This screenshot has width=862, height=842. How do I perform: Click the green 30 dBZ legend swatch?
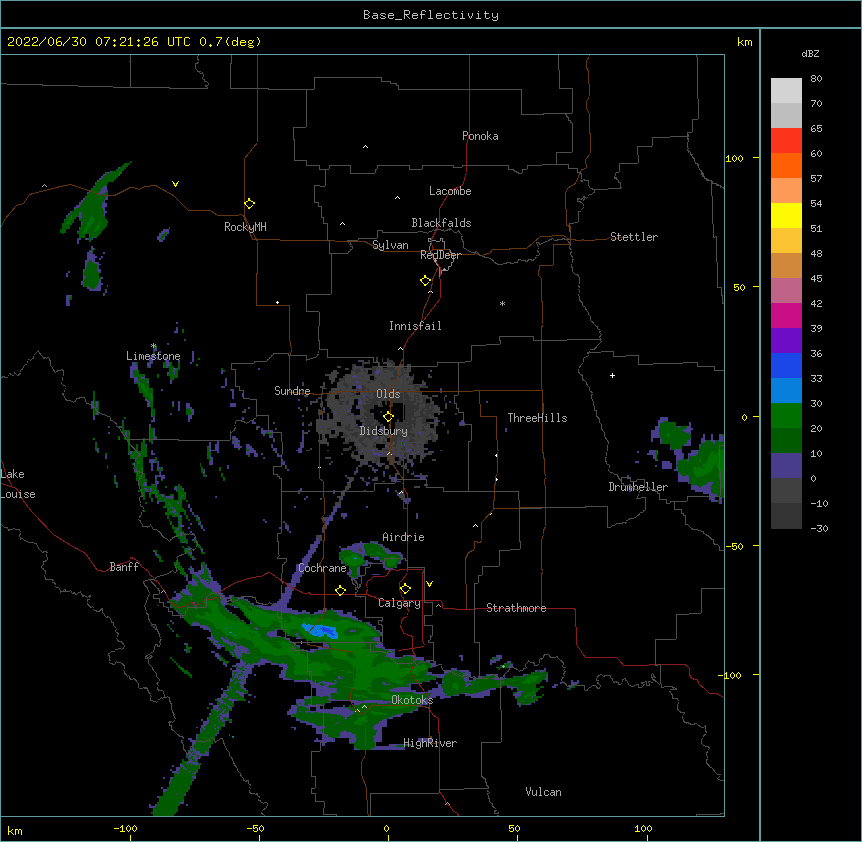click(786, 416)
